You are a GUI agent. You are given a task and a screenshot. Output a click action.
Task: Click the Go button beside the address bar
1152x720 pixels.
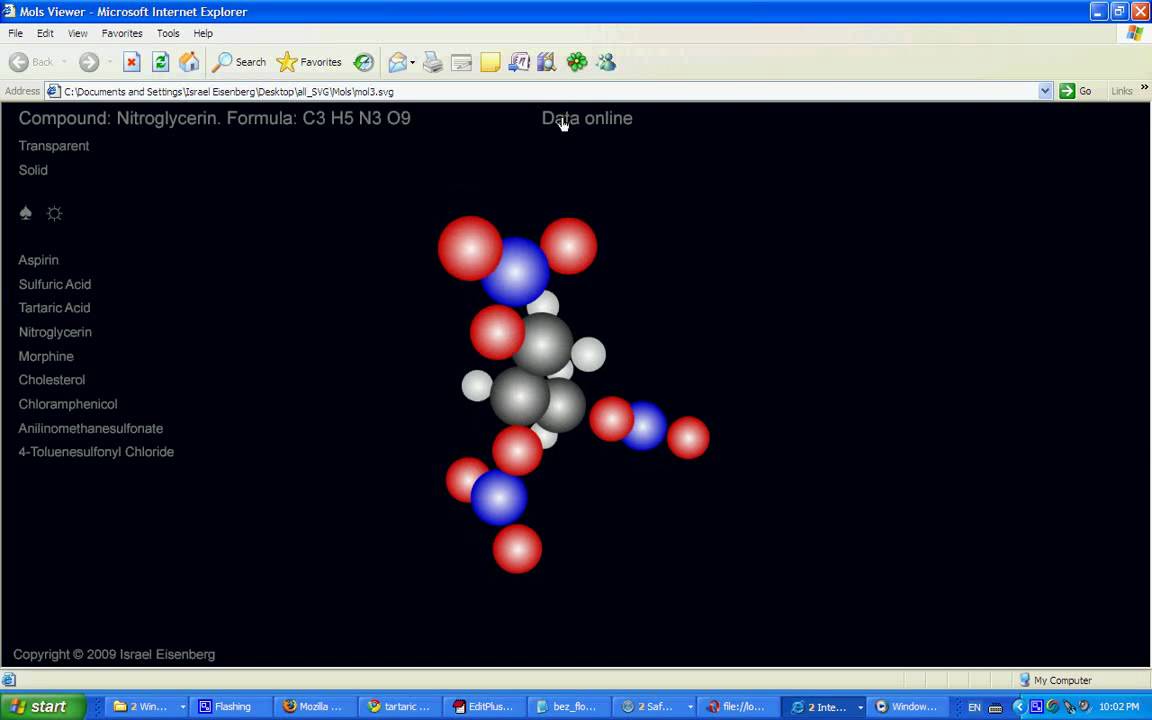[x=1076, y=91]
